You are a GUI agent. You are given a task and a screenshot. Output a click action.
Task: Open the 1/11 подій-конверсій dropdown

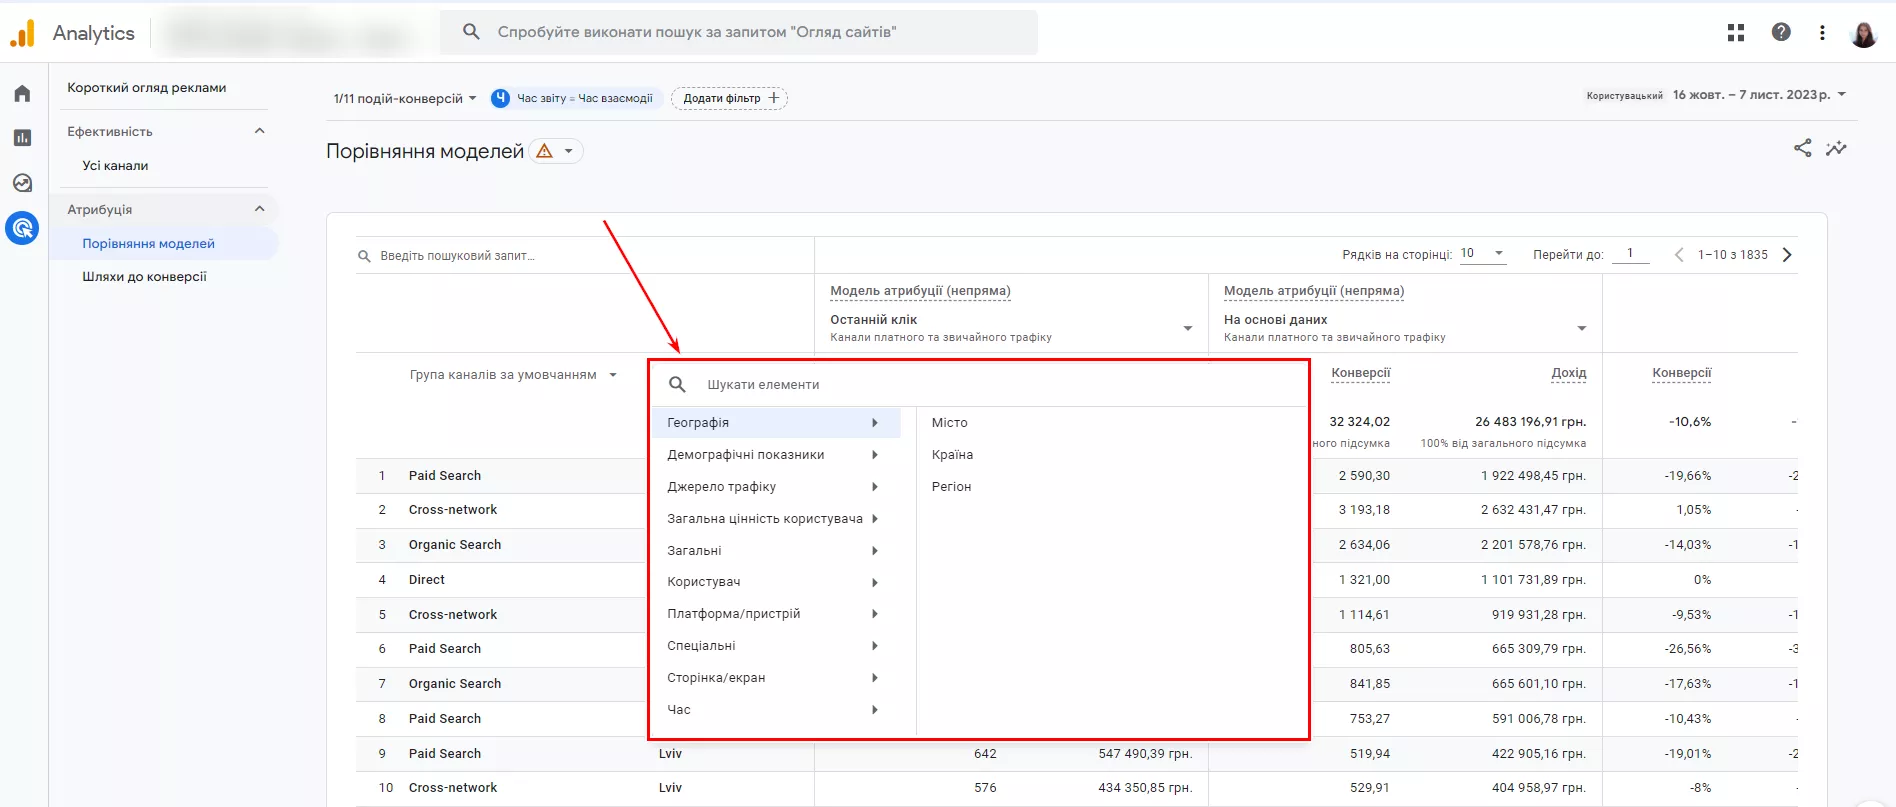pyautogui.click(x=405, y=98)
